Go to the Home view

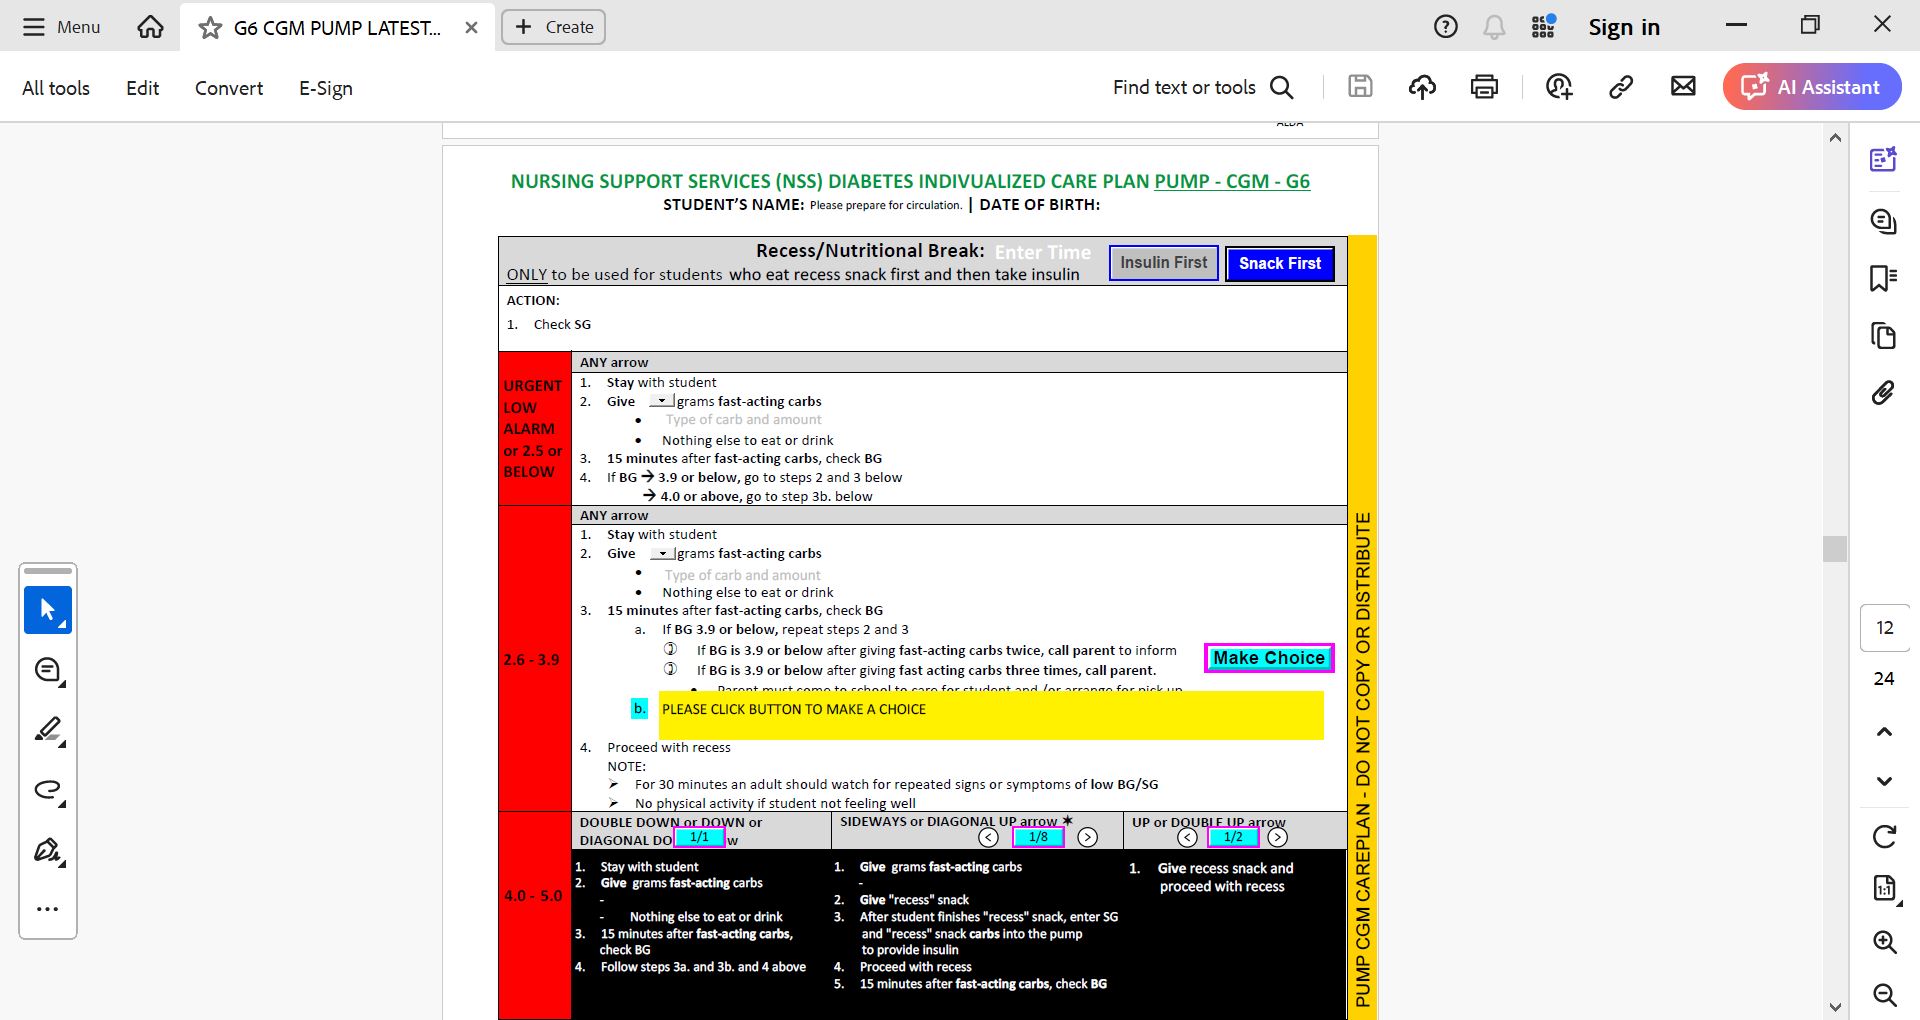click(150, 27)
